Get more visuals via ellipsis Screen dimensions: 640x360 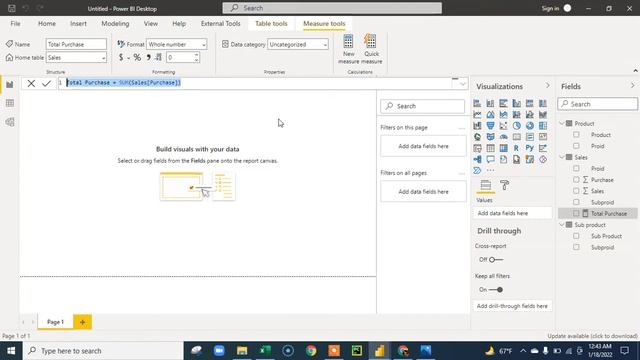pos(490,170)
